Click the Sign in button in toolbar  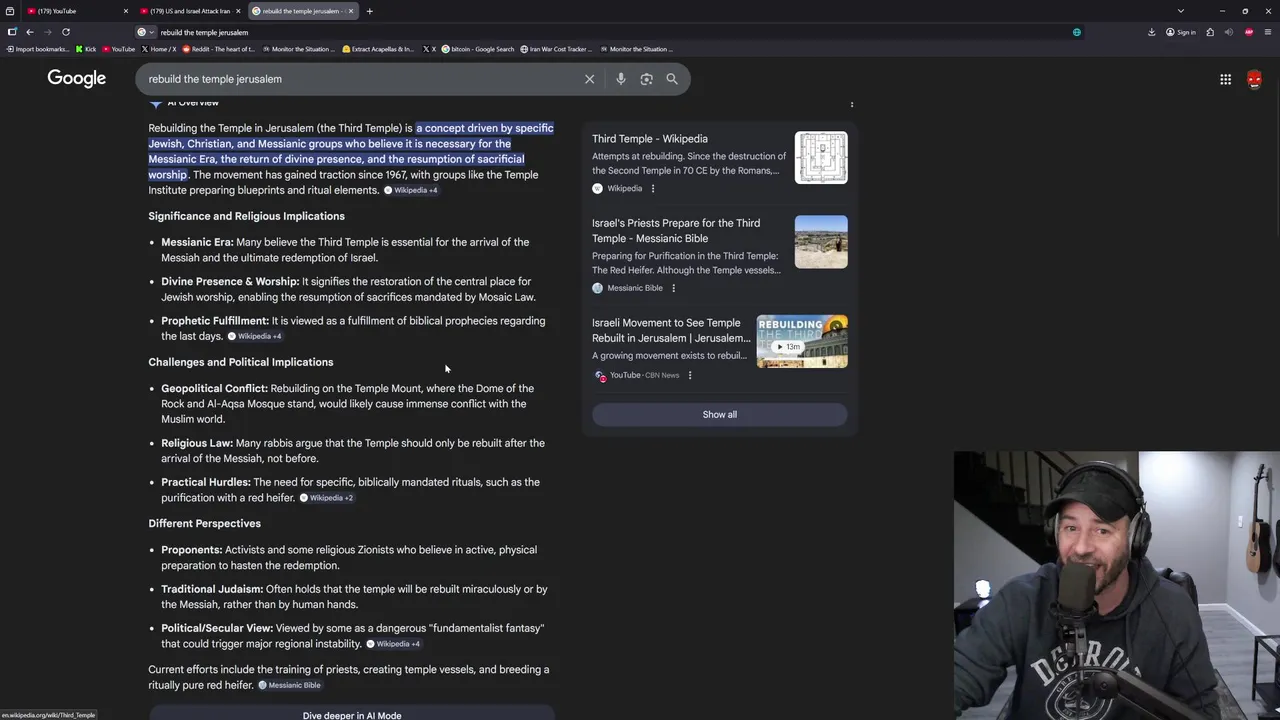[x=1181, y=32]
